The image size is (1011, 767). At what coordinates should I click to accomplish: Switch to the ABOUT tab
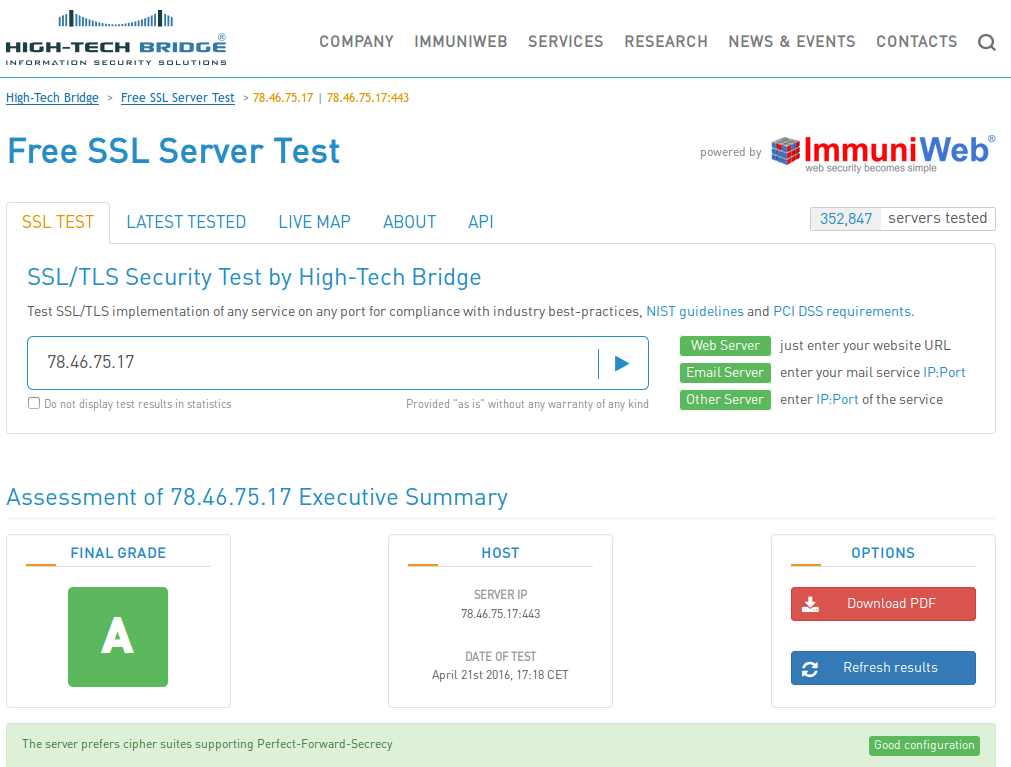[409, 222]
